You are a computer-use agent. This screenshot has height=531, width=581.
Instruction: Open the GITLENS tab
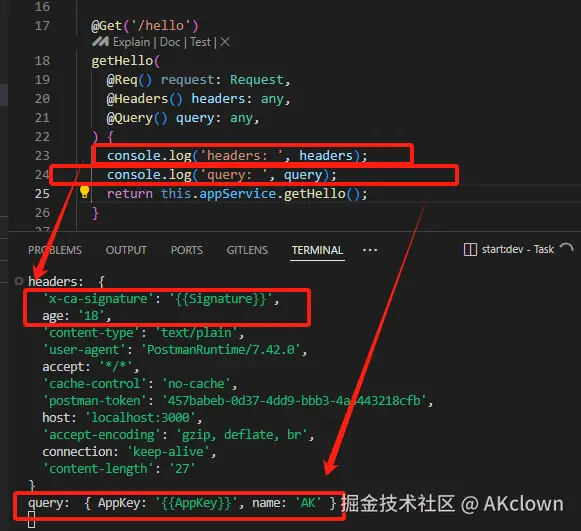[x=247, y=250]
